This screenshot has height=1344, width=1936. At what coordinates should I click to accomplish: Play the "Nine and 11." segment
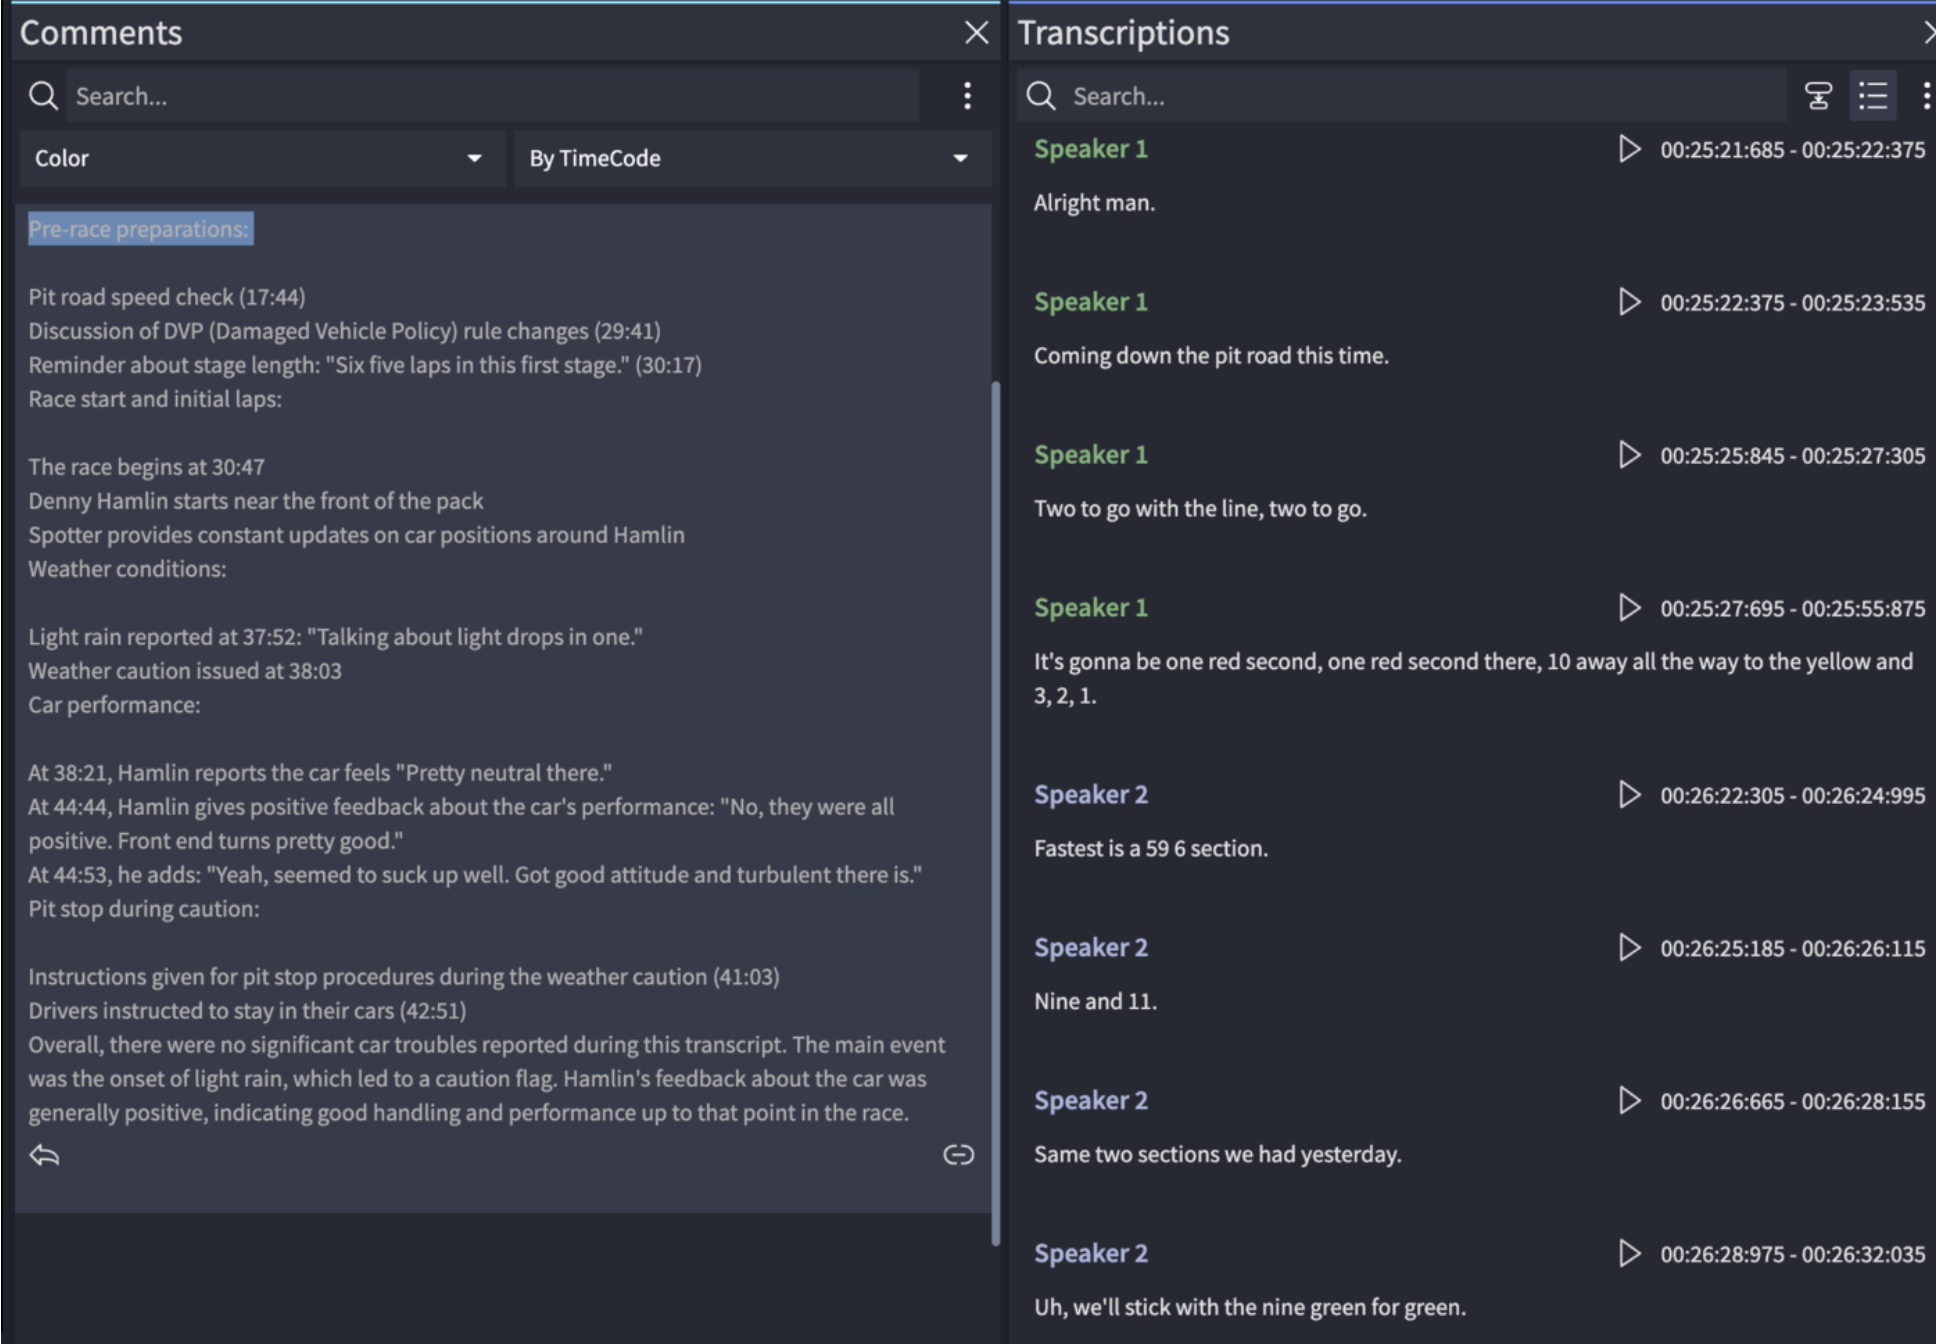1629,948
